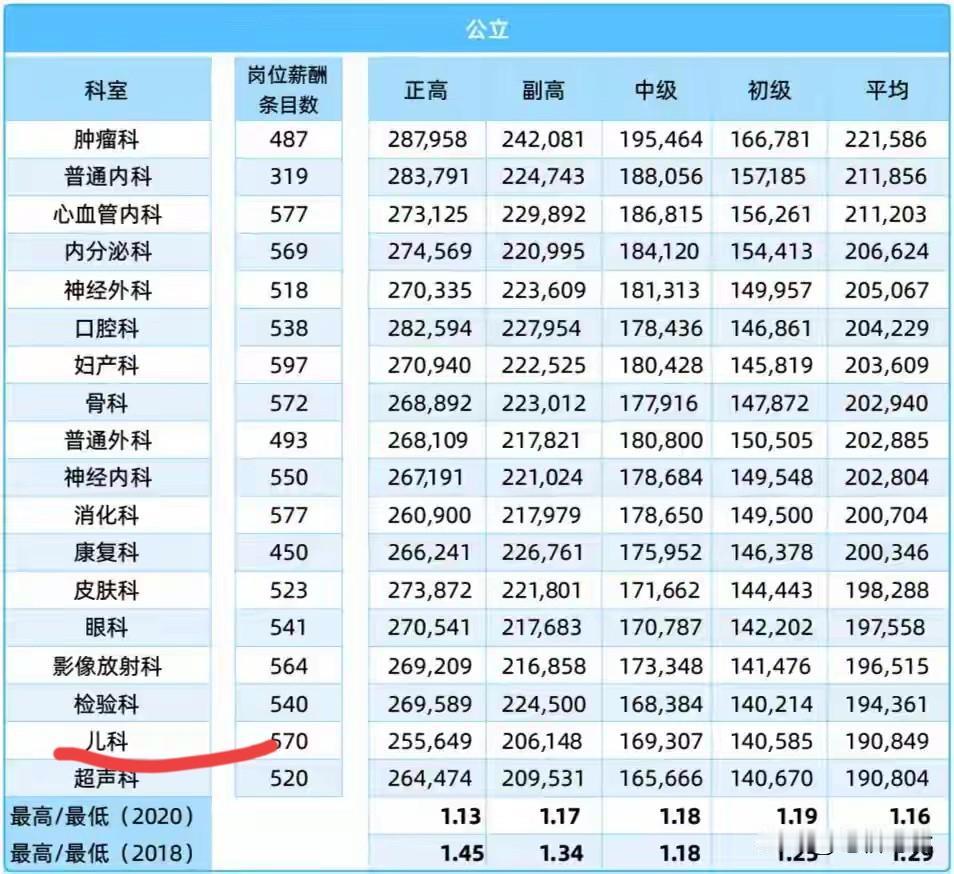Click the 岗位薪酬条目数 column header
Viewport: 954px width, 874px height.
pos(288,88)
